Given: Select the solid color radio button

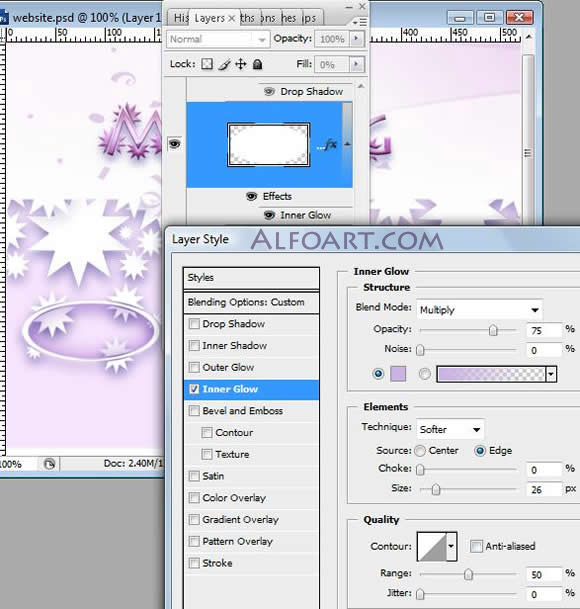Looking at the screenshot, I should [x=378, y=374].
